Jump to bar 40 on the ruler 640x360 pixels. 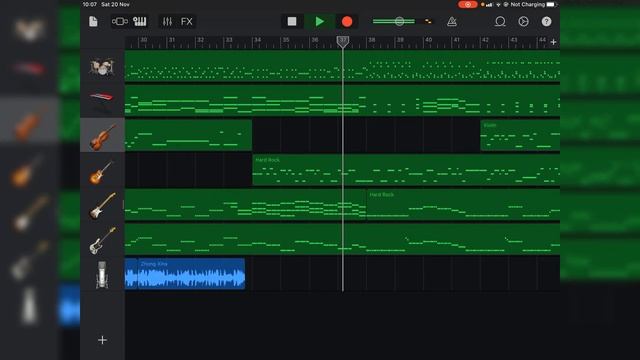tap(428, 40)
